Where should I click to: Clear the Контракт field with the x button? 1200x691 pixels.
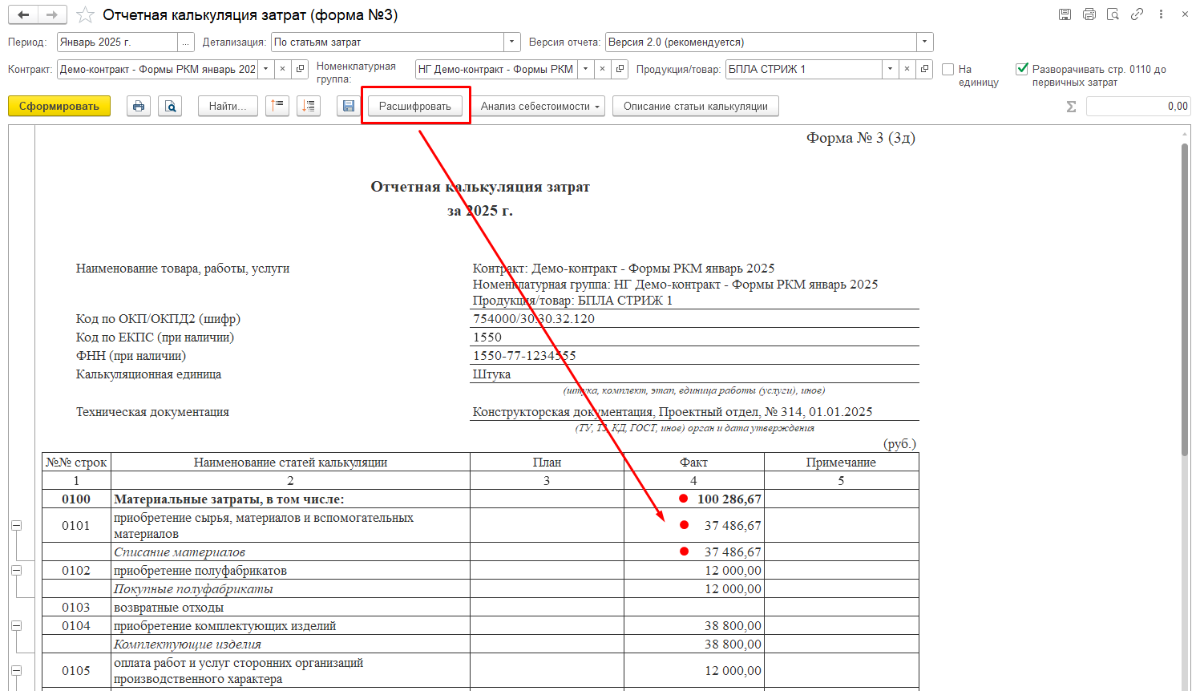point(282,69)
